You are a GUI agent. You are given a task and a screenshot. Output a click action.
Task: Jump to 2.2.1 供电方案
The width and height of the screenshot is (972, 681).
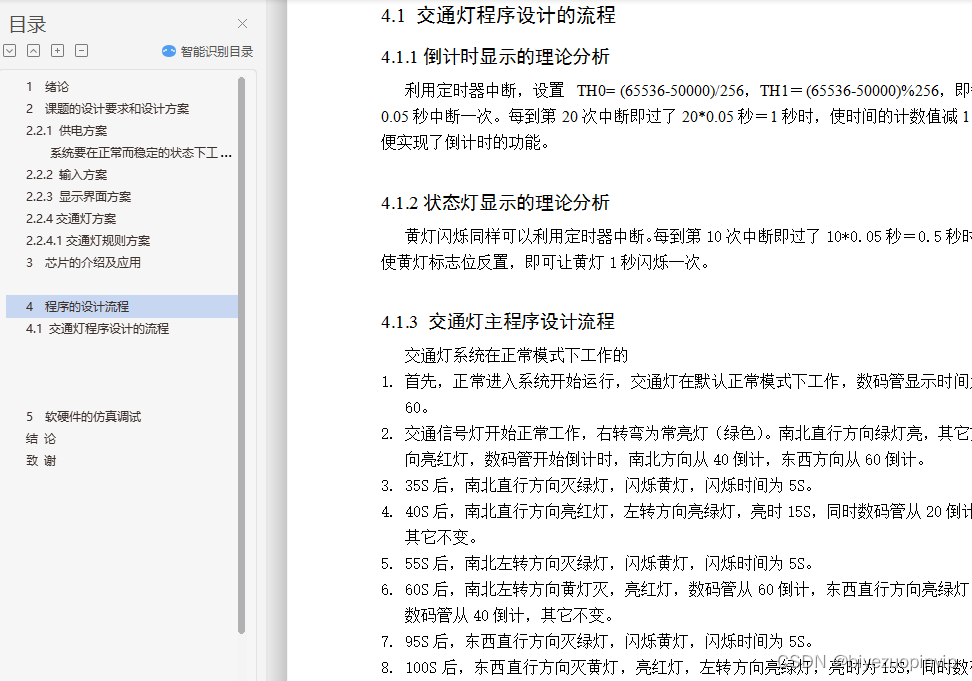point(66,131)
